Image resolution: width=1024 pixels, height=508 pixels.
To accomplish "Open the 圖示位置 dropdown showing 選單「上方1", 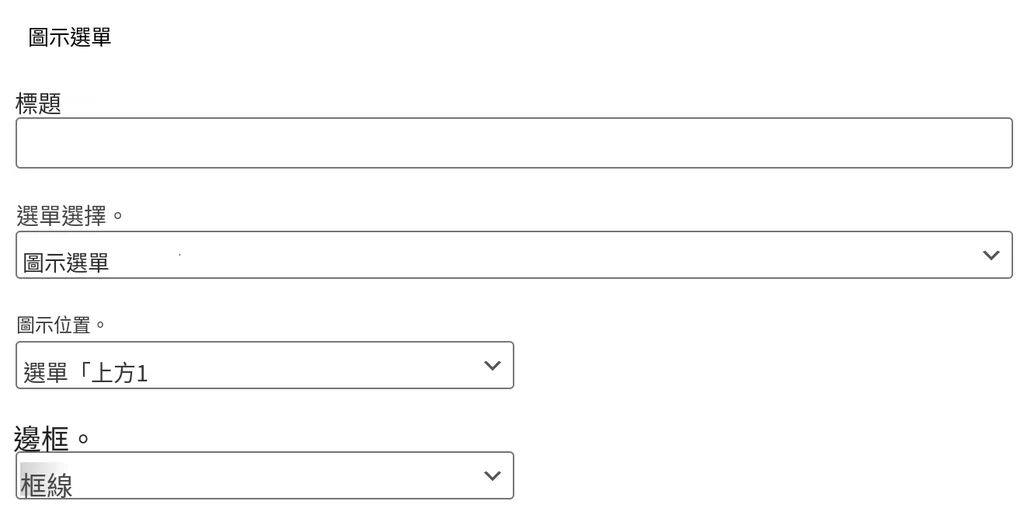I will pos(264,365).
